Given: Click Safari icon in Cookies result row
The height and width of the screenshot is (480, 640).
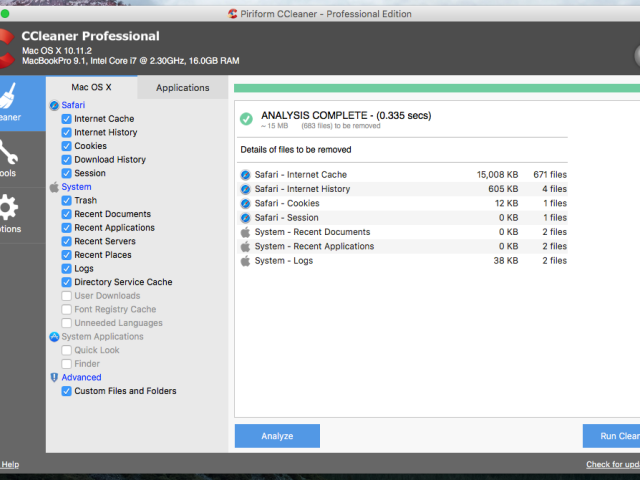Looking at the screenshot, I should click(x=245, y=203).
